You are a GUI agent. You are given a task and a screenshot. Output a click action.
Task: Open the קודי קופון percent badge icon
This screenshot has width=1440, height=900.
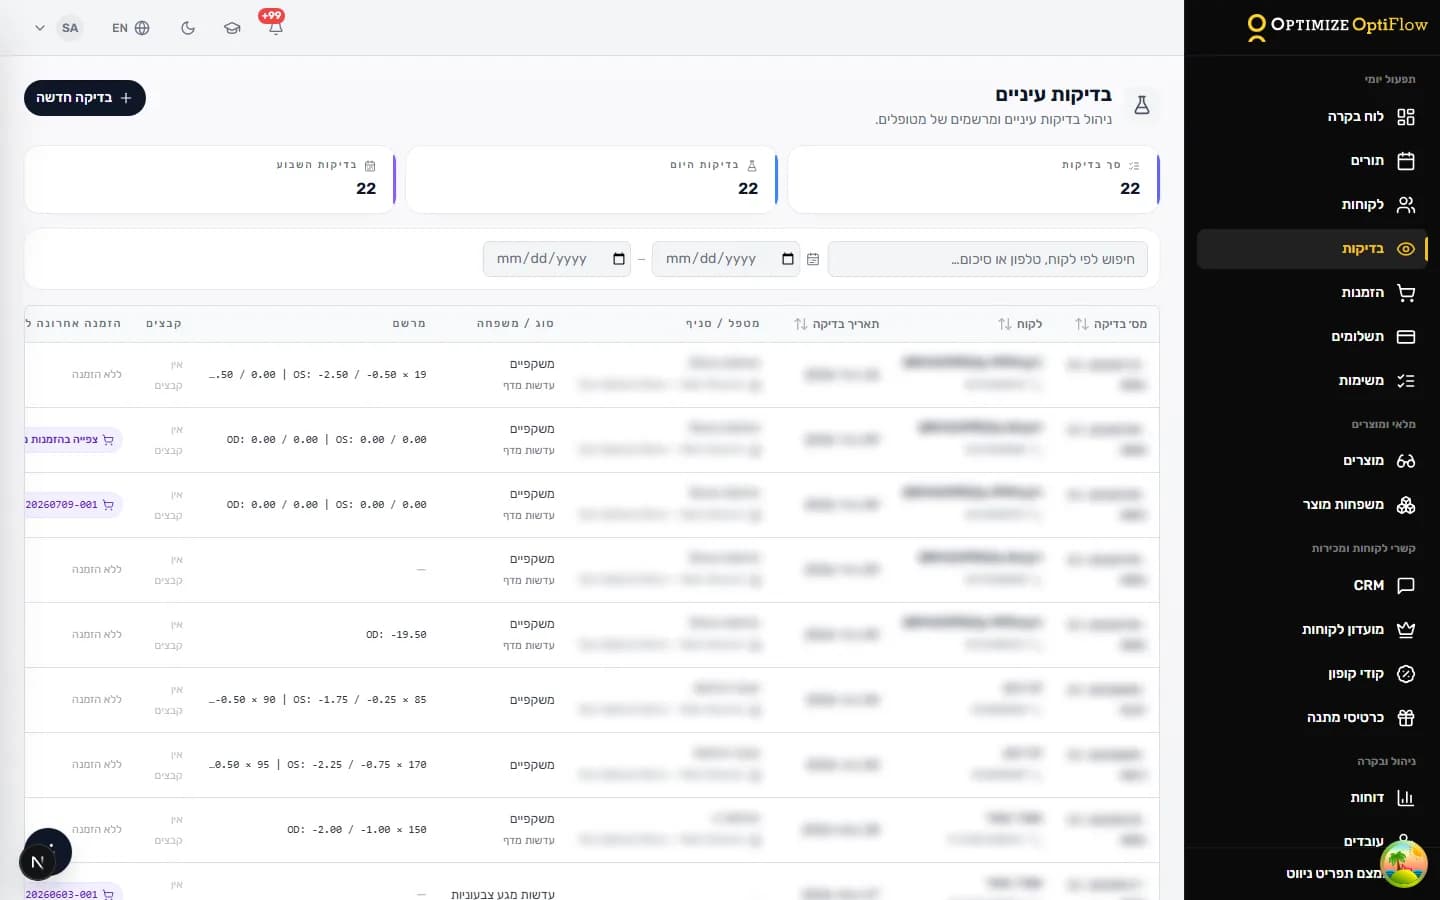pos(1405,674)
